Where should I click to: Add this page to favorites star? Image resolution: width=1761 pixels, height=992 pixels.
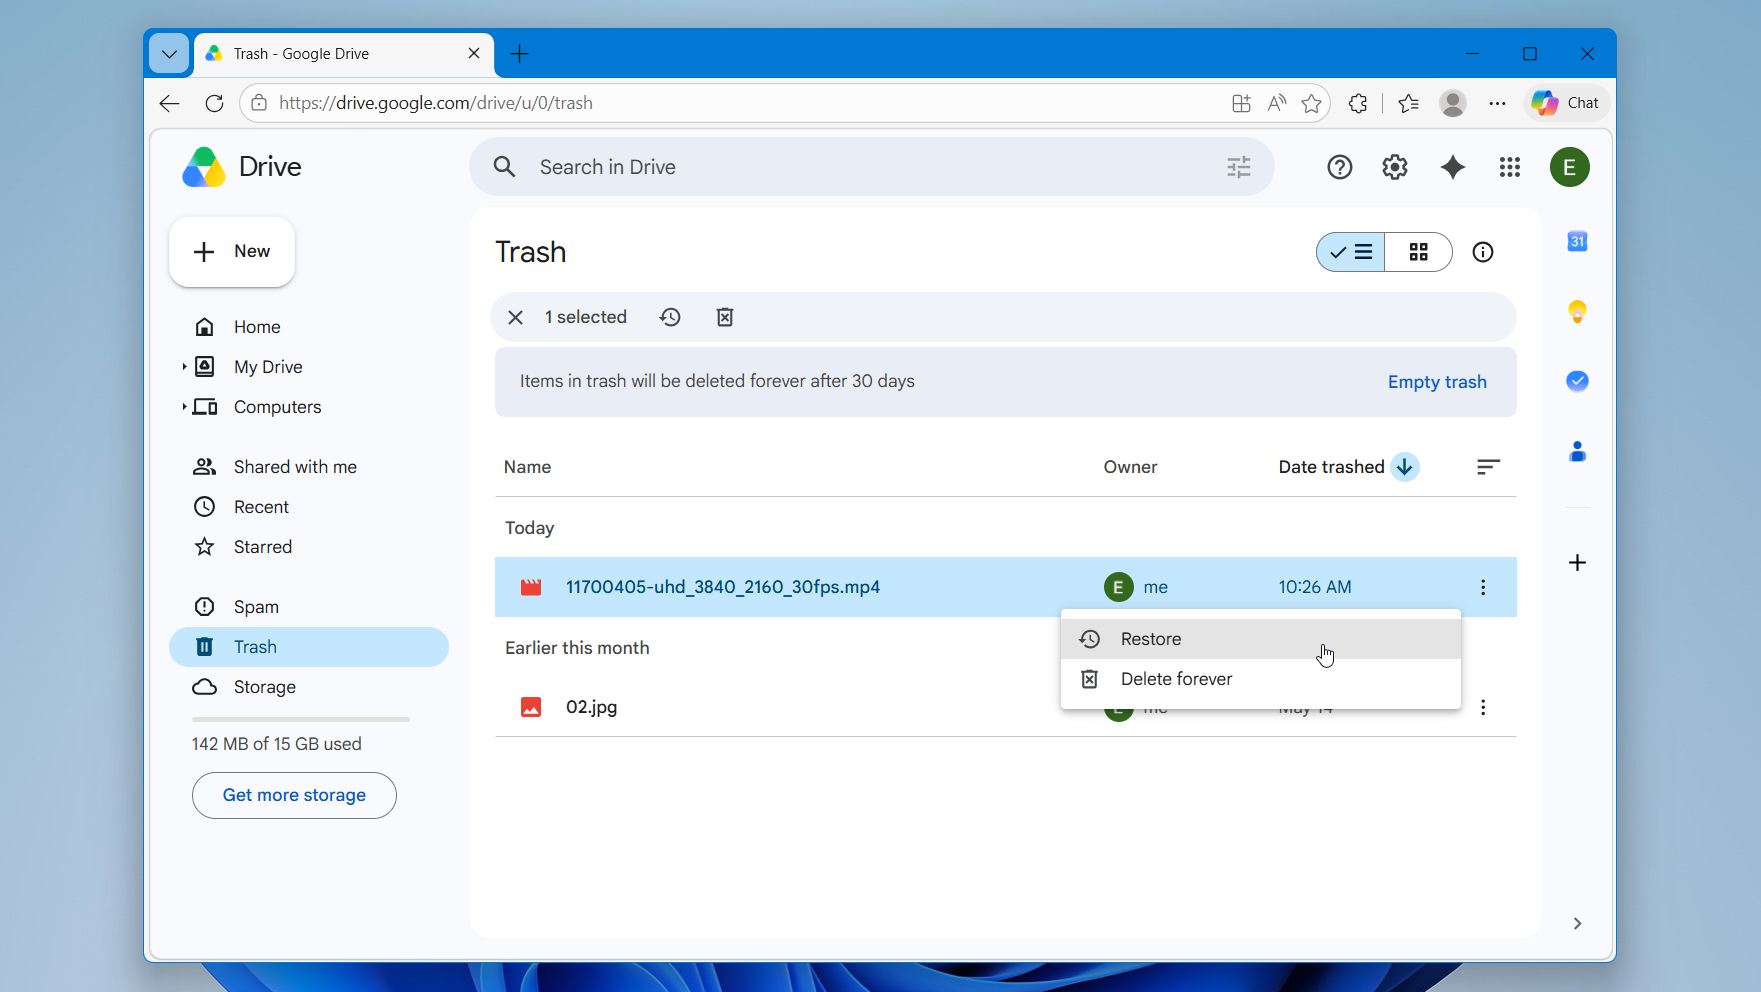1311,103
